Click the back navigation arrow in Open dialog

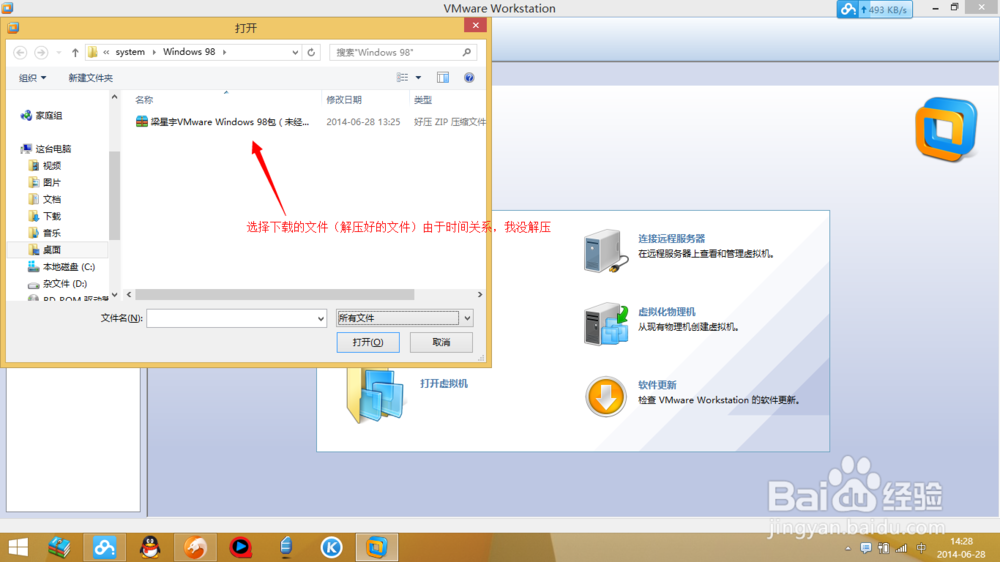[20, 52]
